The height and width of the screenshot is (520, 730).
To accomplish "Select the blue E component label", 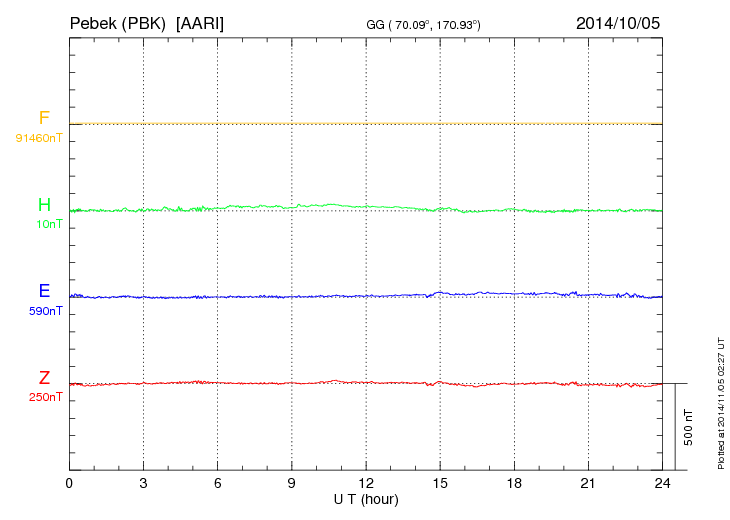I will 44,292.
